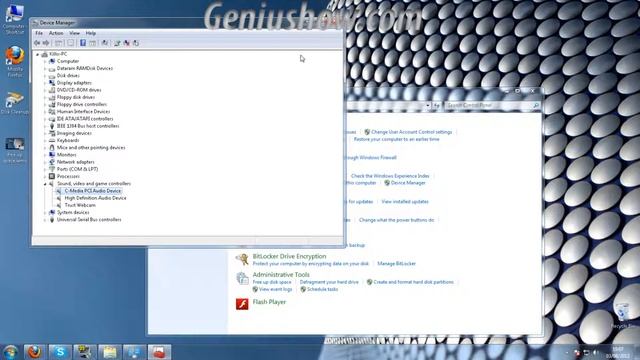Click the Forward arrow in Device Manager toolbar
The width and height of the screenshot is (640, 360).
click(46, 43)
